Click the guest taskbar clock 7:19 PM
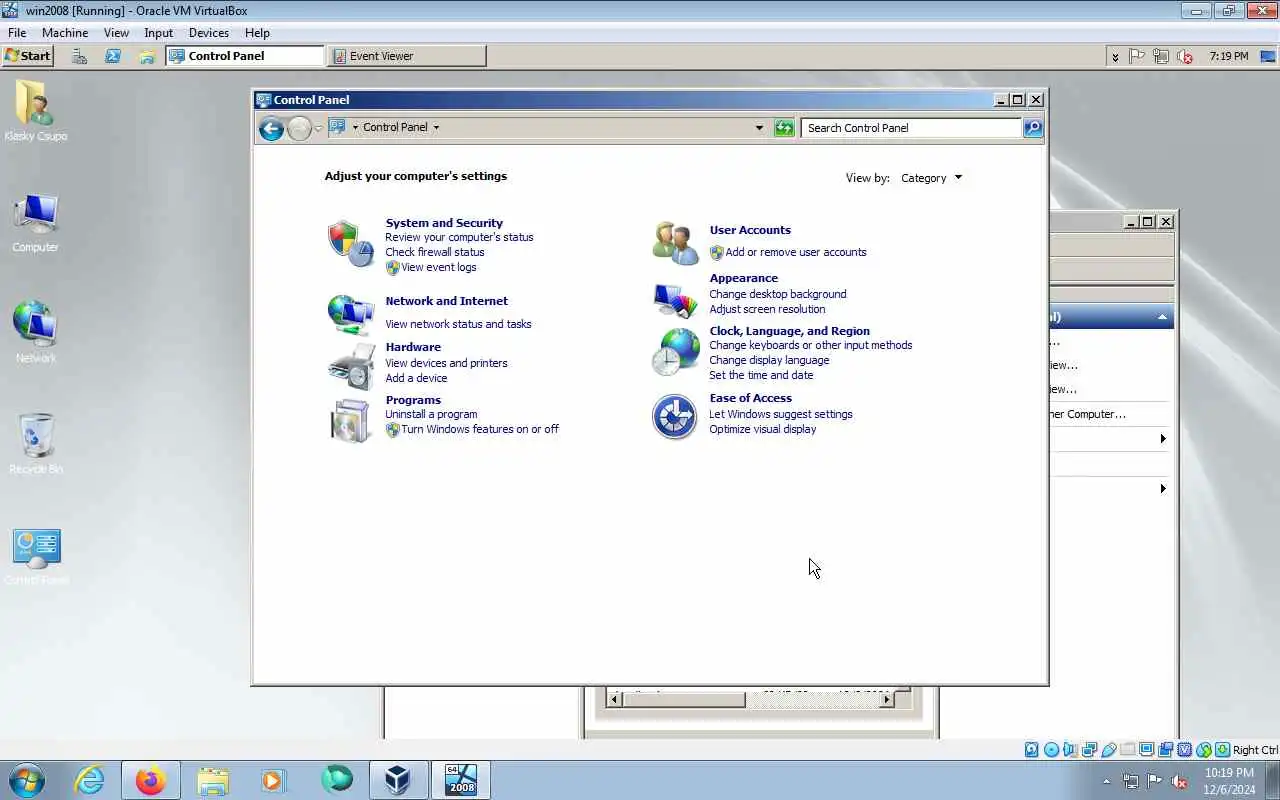Screen dimensions: 1280x800 click(x=1229, y=57)
